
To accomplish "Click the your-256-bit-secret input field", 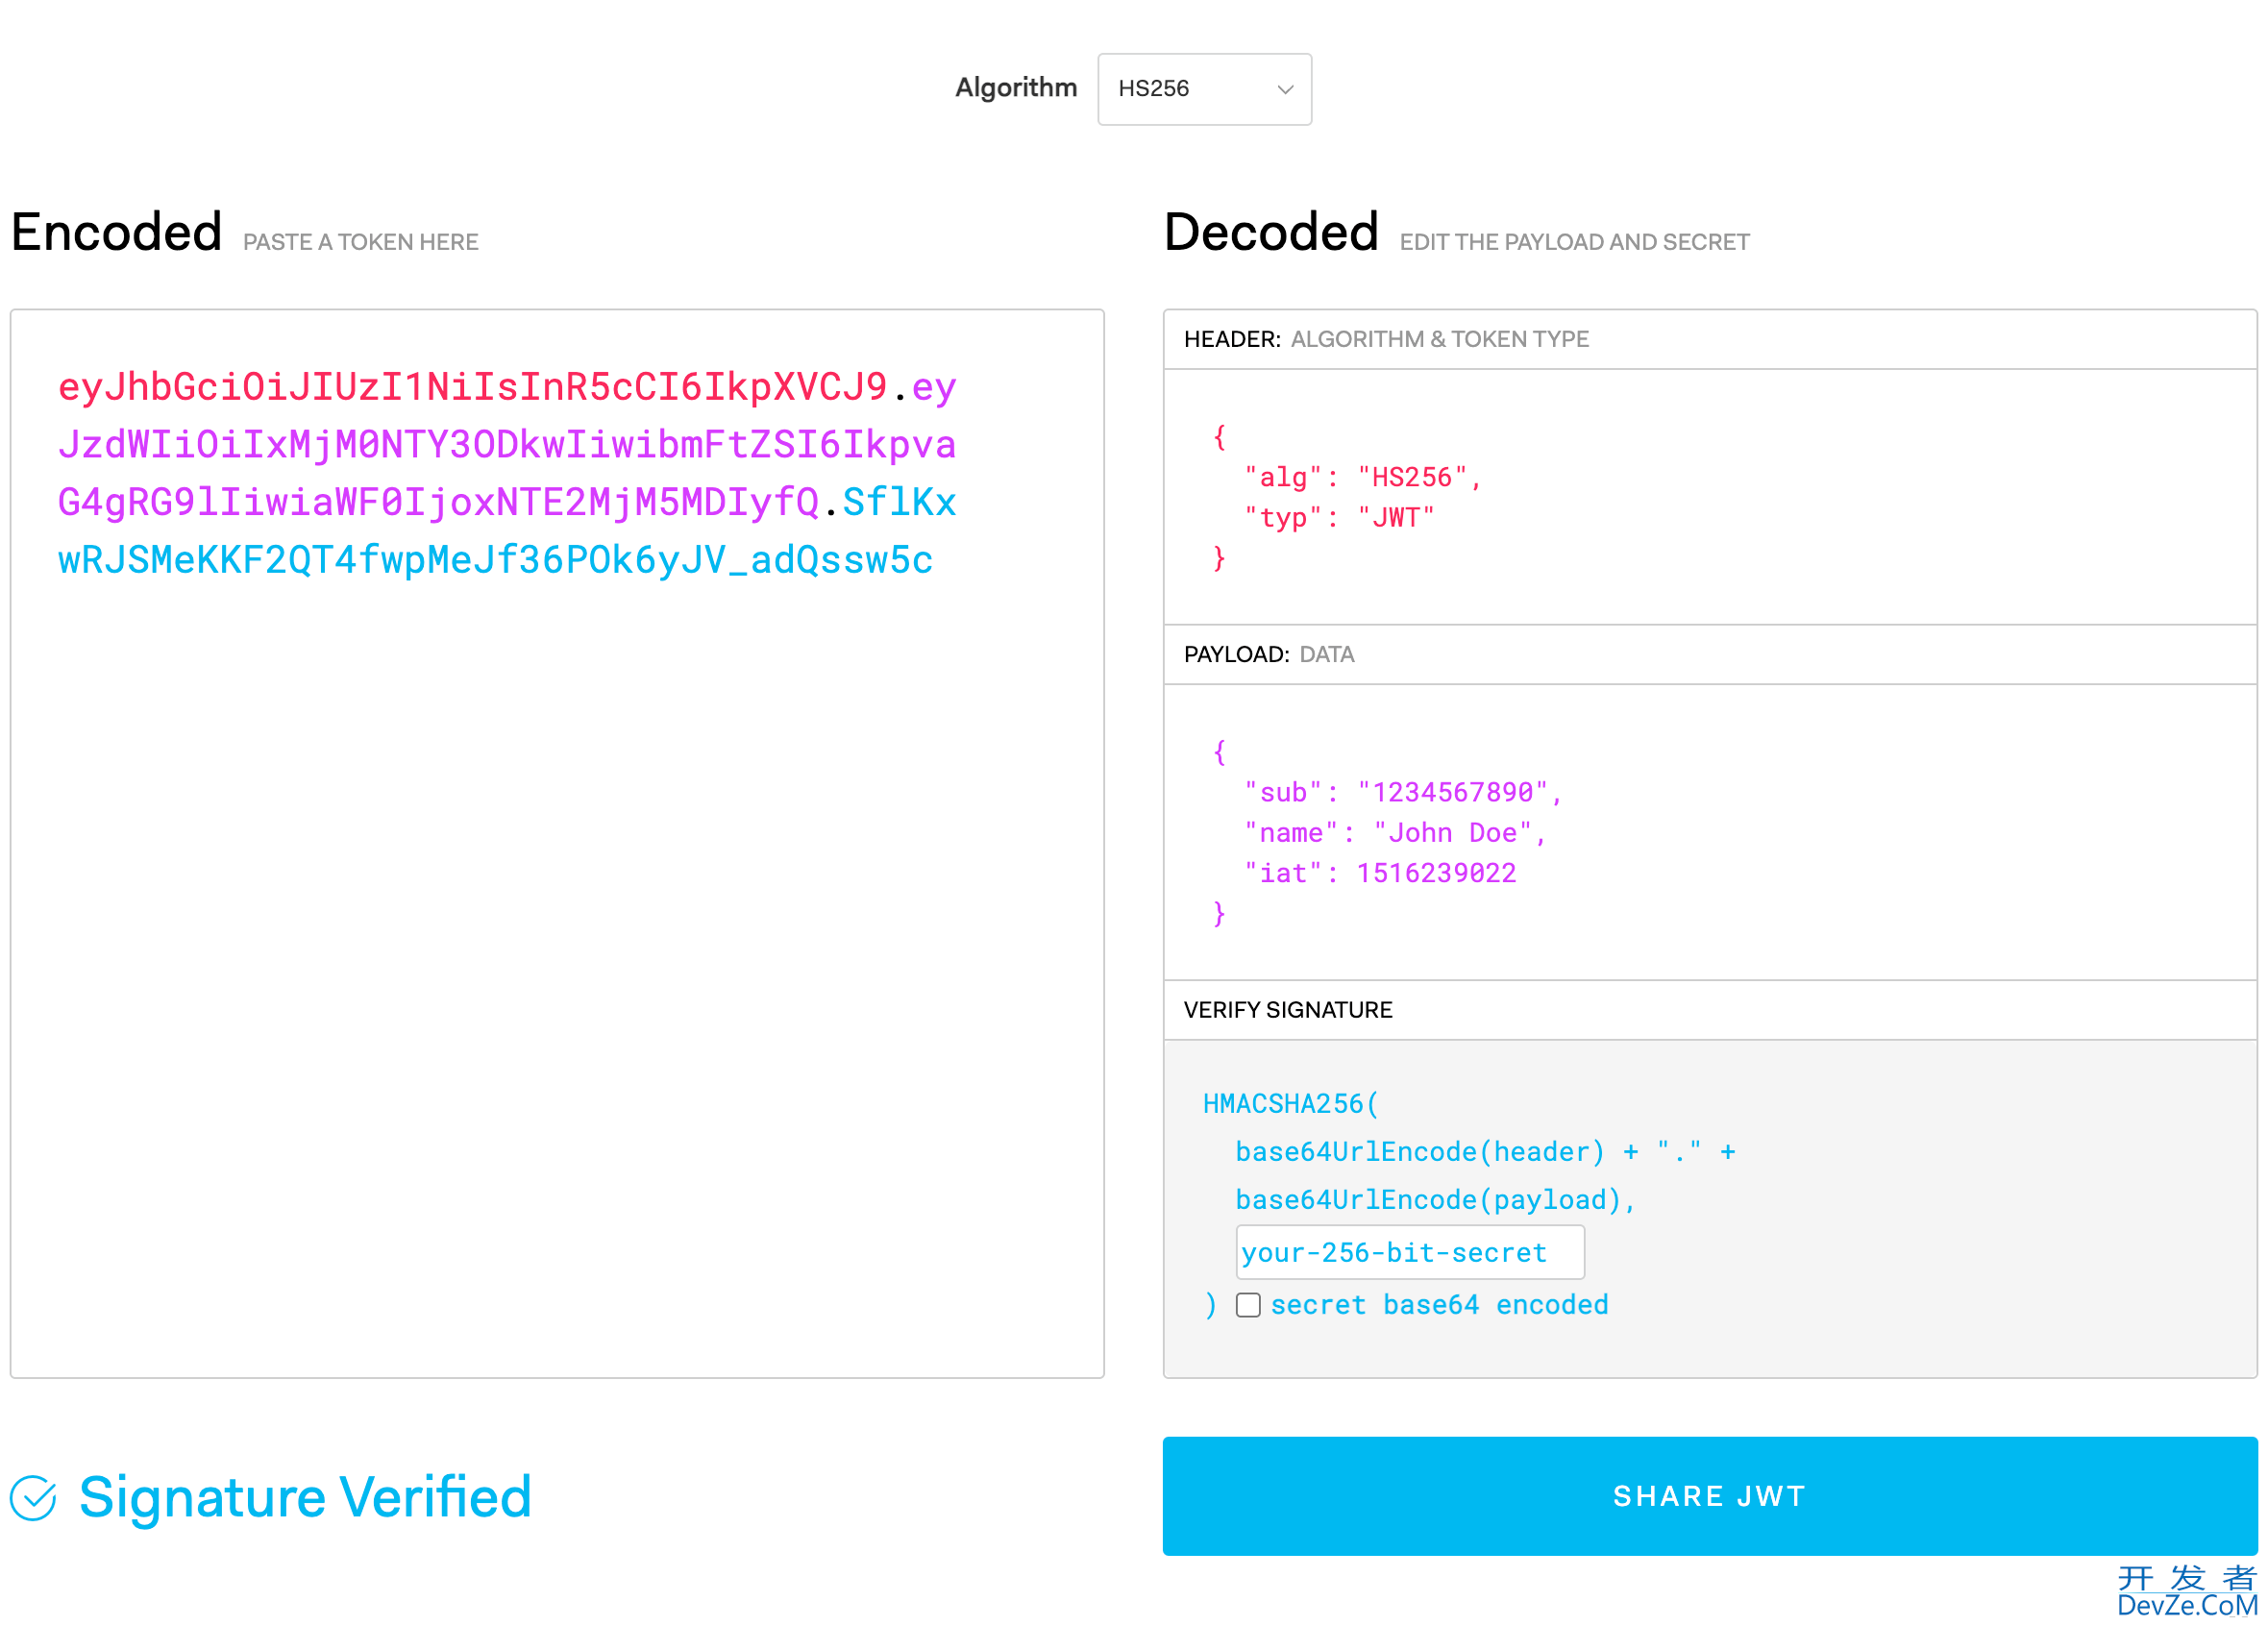I will (x=1410, y=1252).
